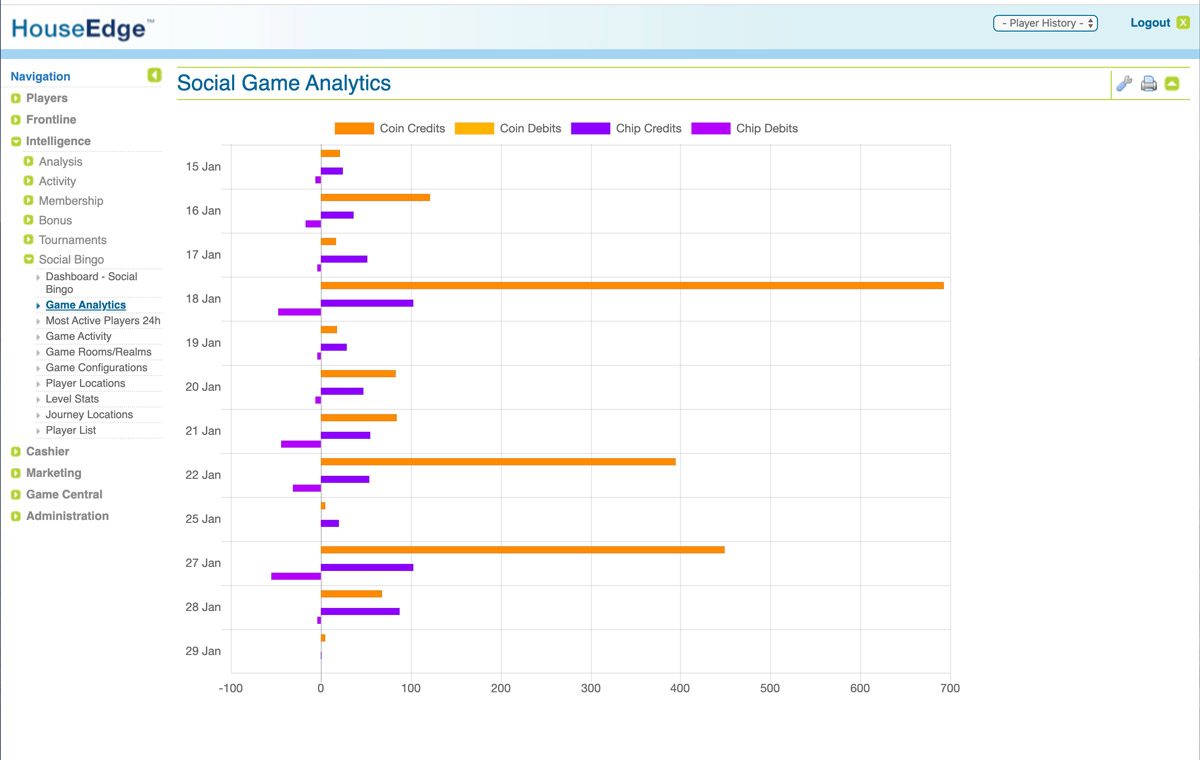Toggle Chip Credits legend swatch
Image resolution: width=1200 pixels, height=760 pixels.
coord(590,128)
